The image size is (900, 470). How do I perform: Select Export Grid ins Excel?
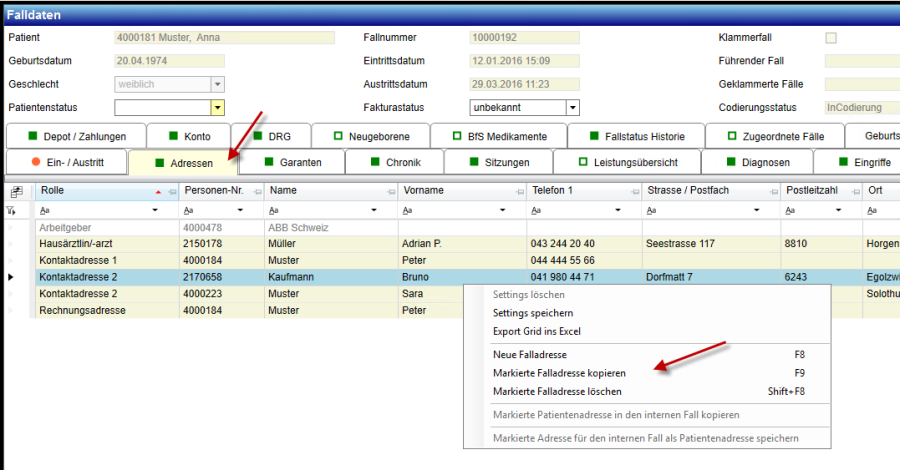[537, 331]
